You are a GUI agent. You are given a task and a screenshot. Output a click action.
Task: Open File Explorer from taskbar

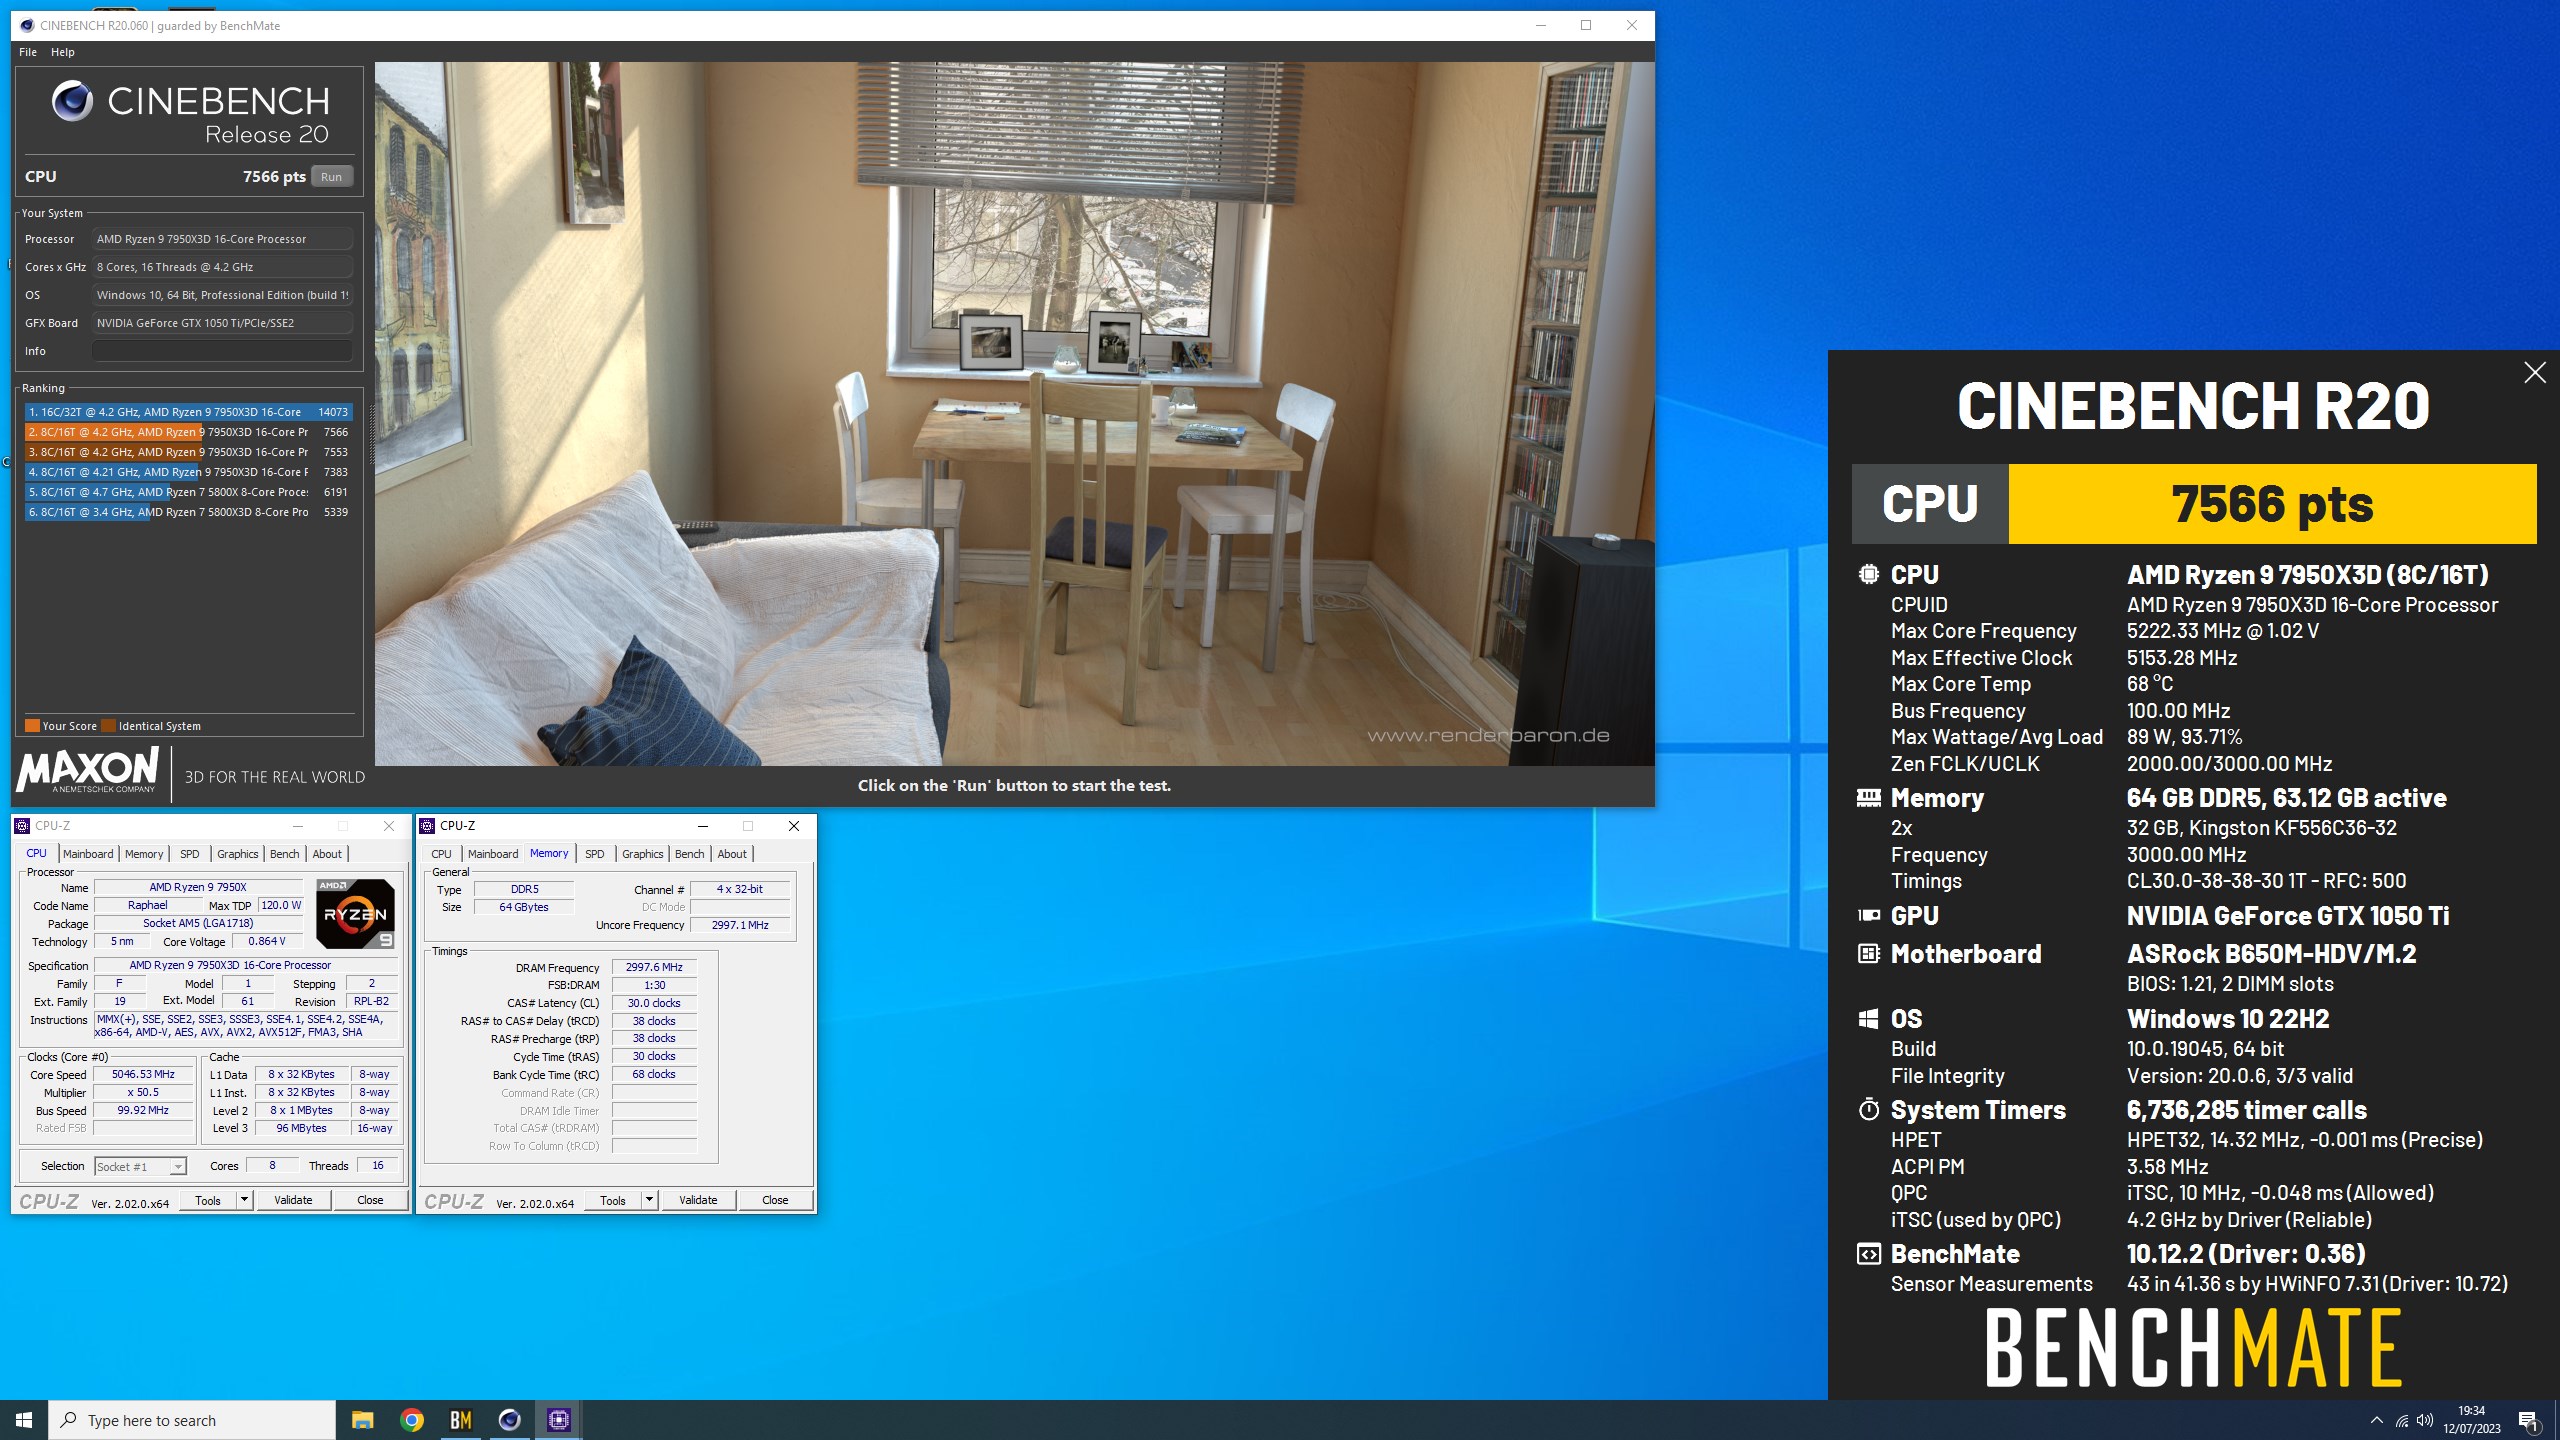(362, 1420)
